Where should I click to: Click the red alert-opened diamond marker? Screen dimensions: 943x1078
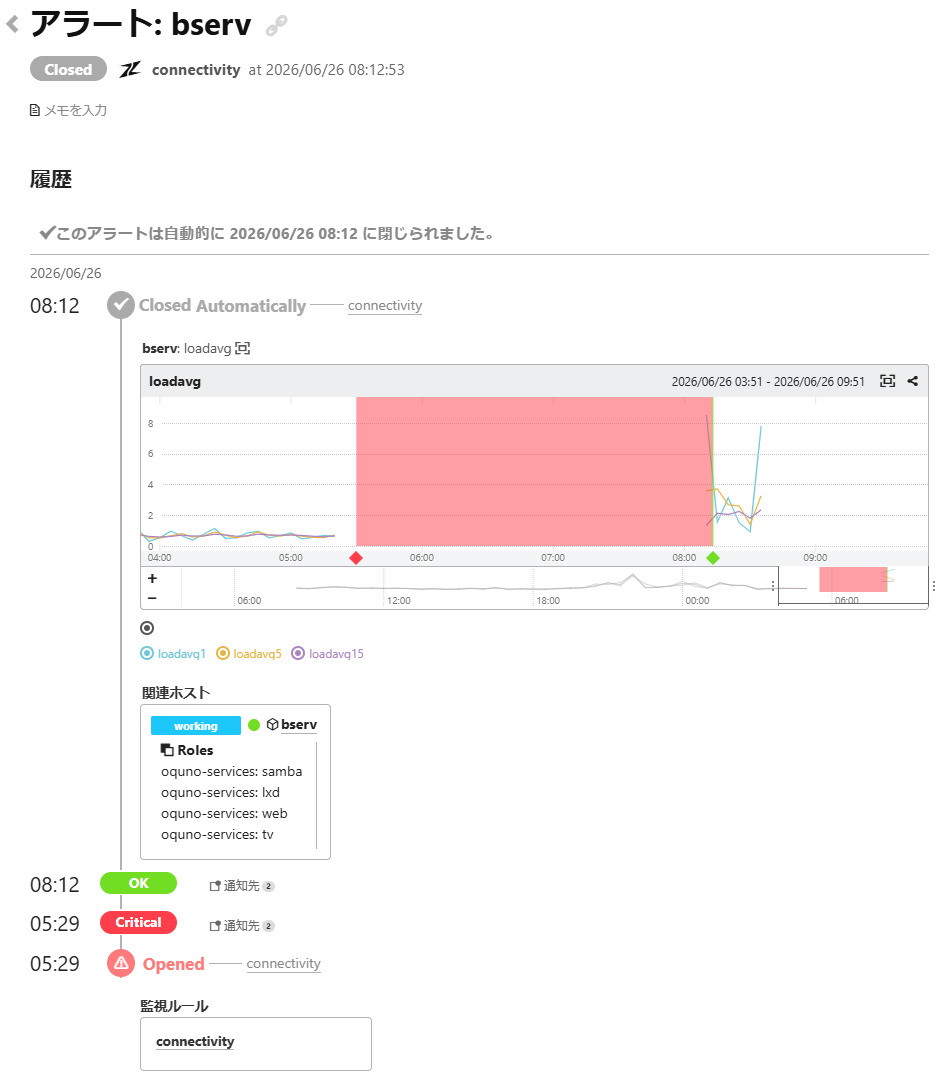pos(356,558)
